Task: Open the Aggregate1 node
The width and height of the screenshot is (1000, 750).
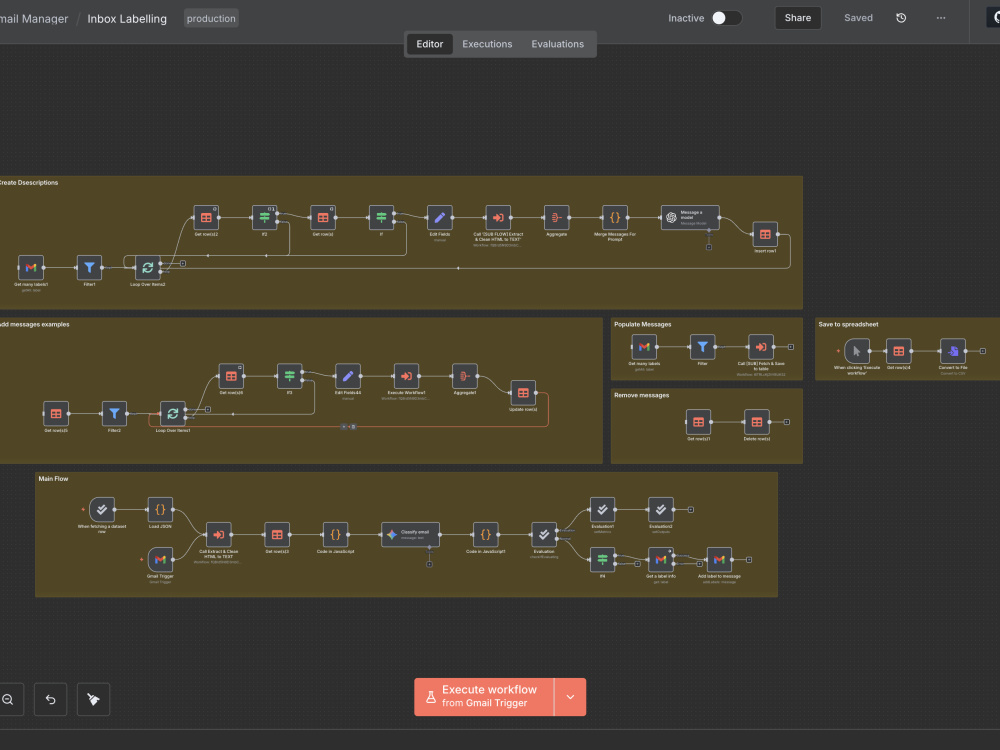Action: click(464, 376)
